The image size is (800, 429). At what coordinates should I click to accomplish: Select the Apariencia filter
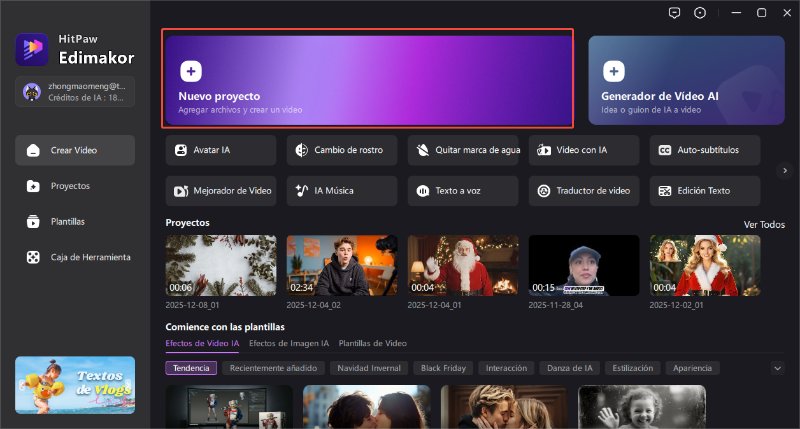pos(692,368)
